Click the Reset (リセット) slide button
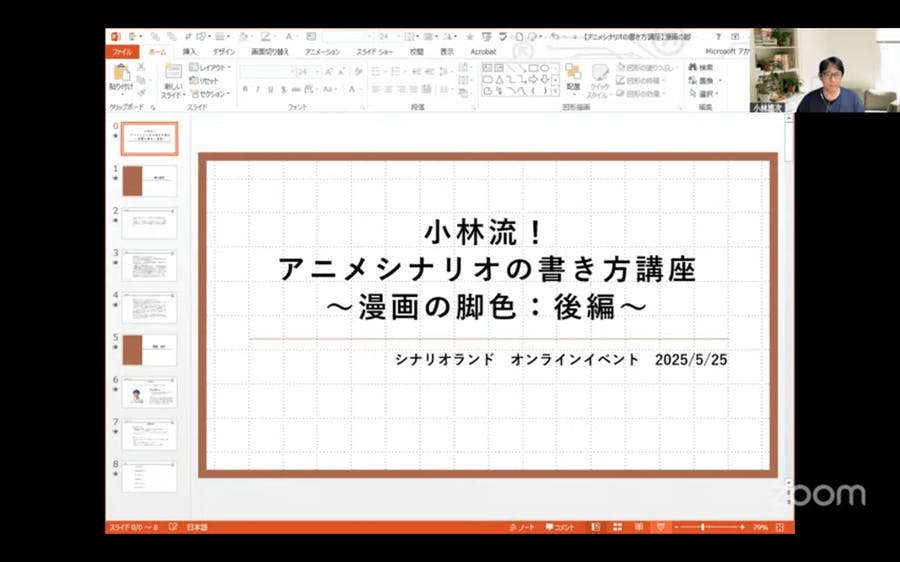Screen dimensions: 900x562 206,80
